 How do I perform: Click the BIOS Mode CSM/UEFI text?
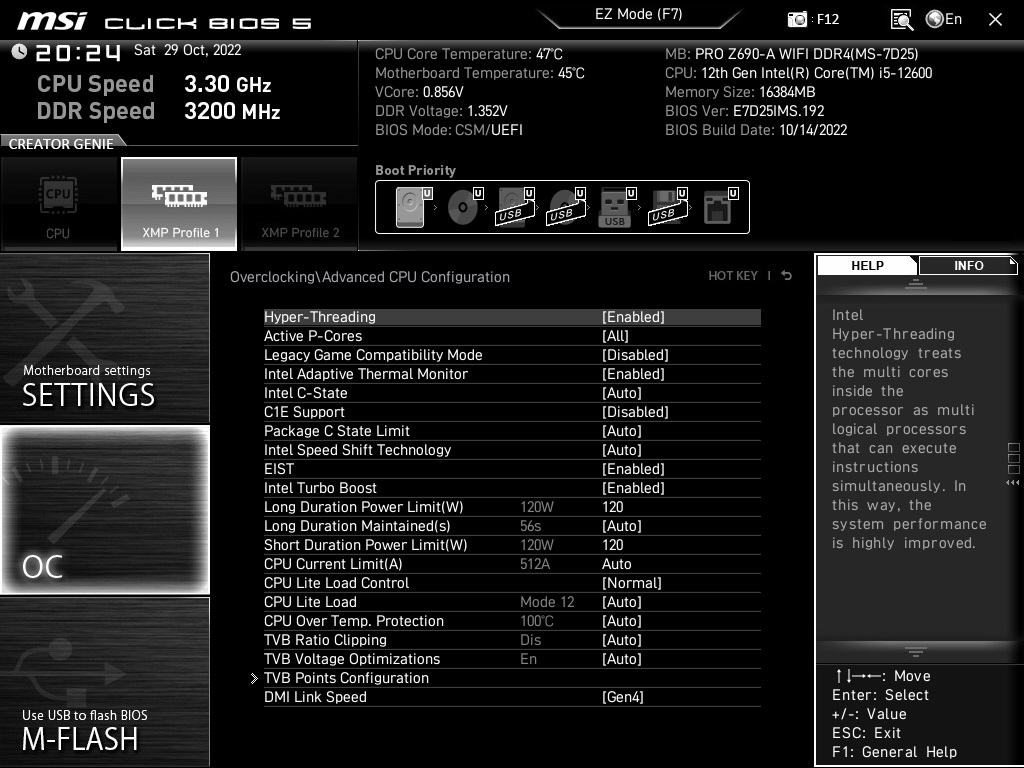(449, 130)
